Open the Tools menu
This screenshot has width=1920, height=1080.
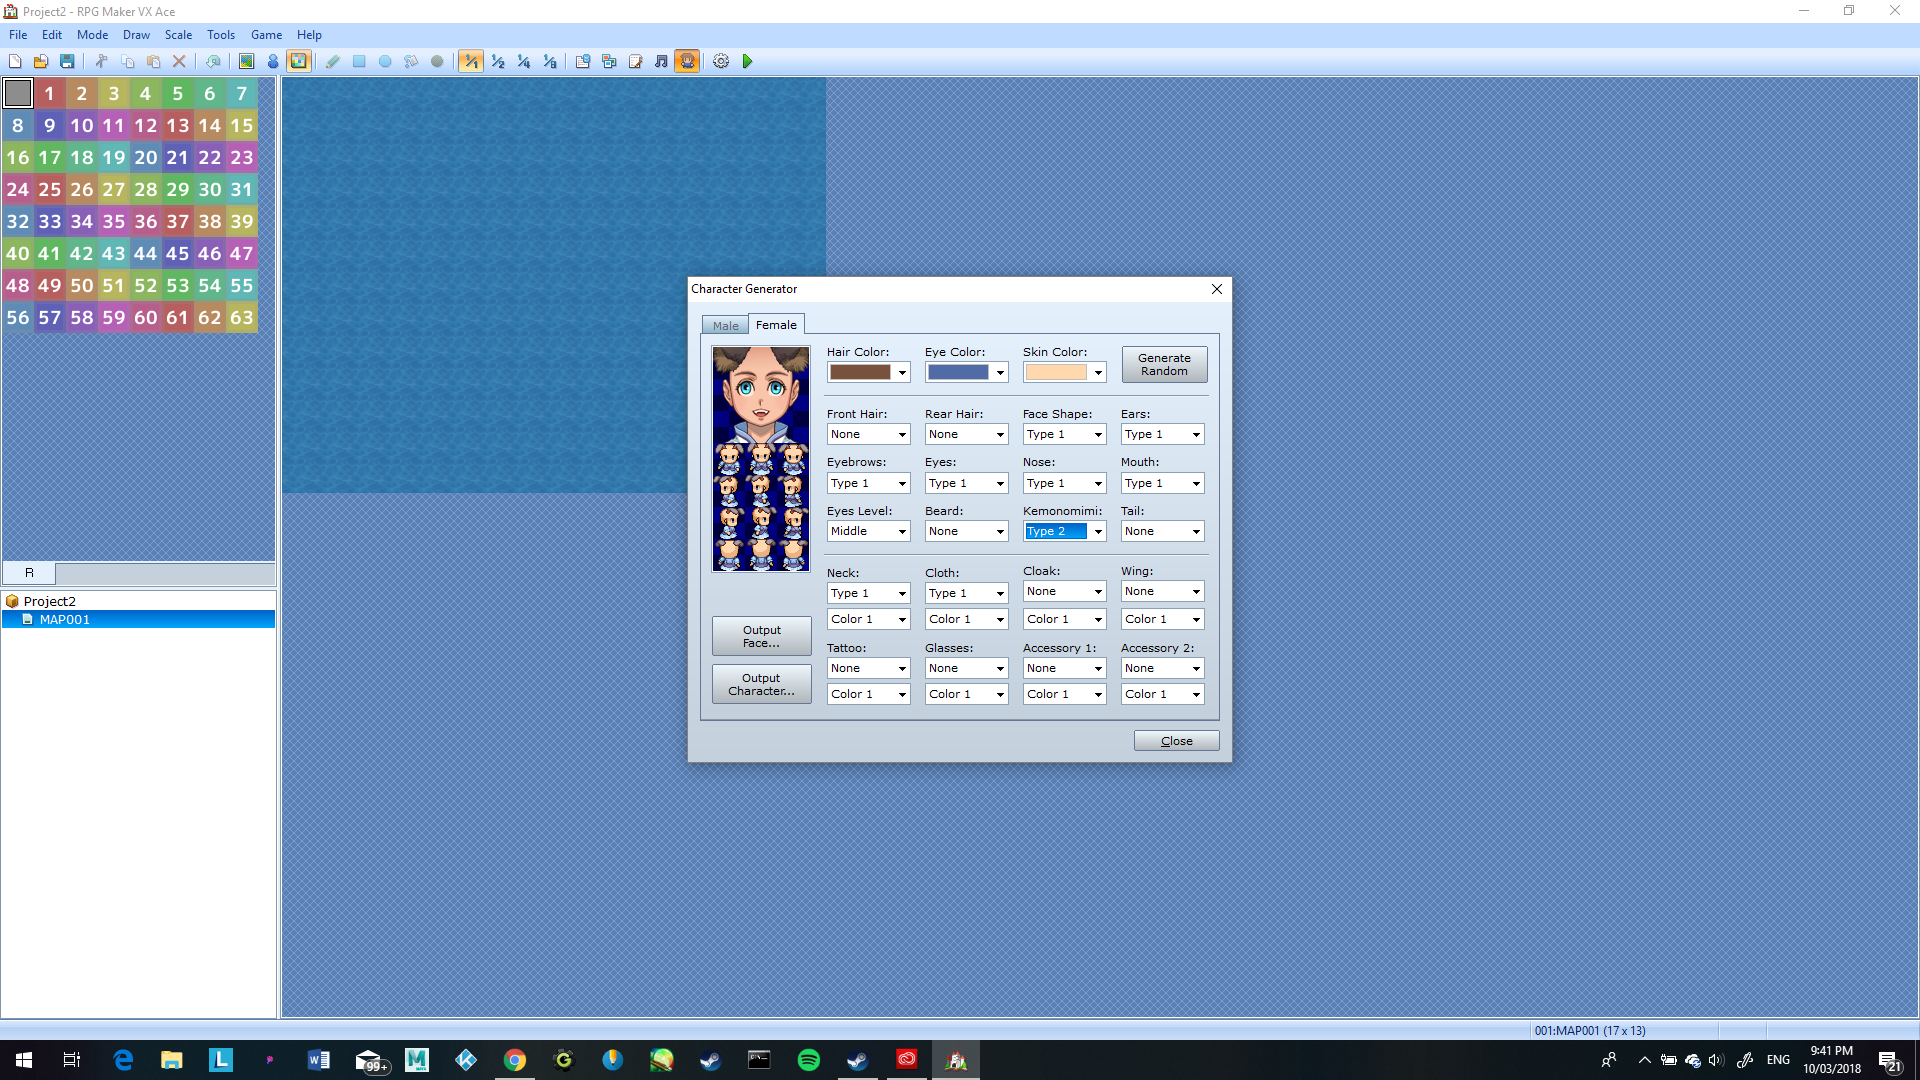(x=221, y=35)
